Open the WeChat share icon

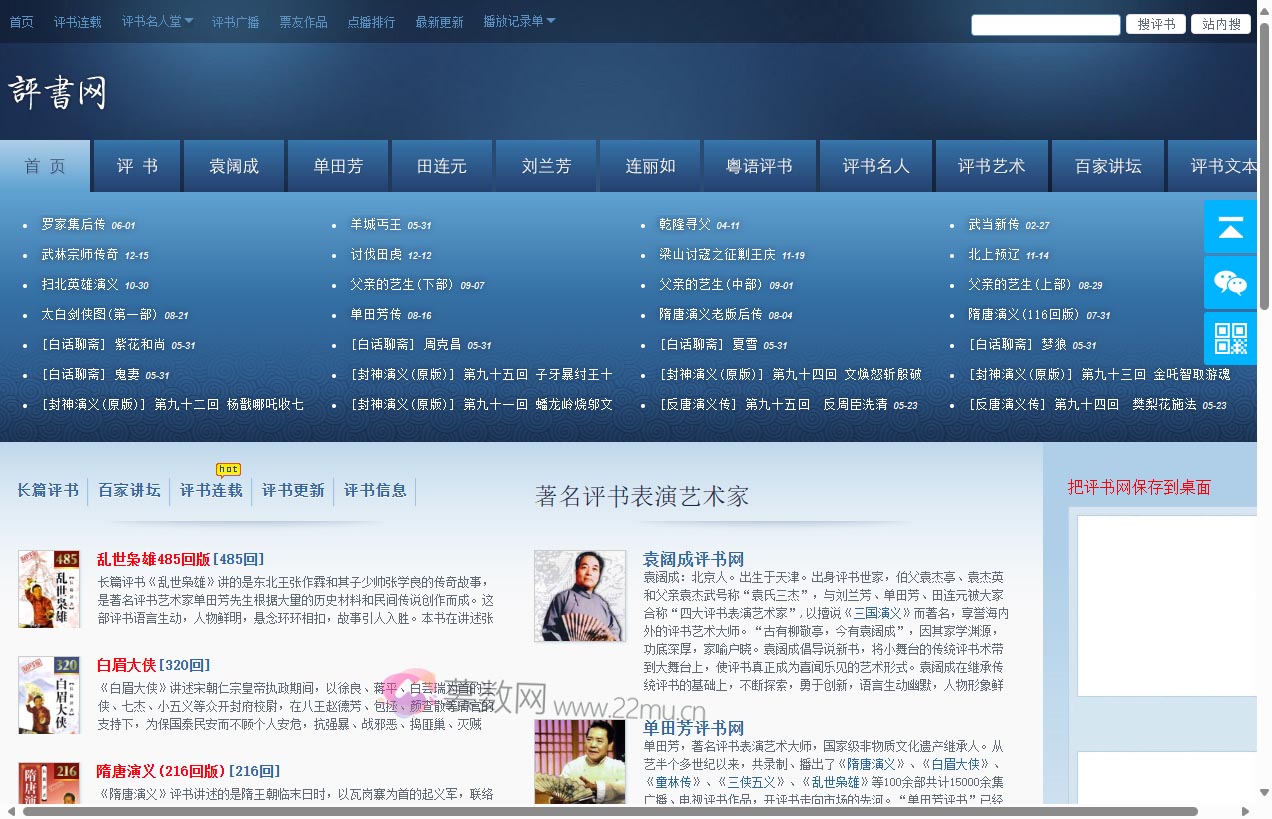(x=1230, y=283)
